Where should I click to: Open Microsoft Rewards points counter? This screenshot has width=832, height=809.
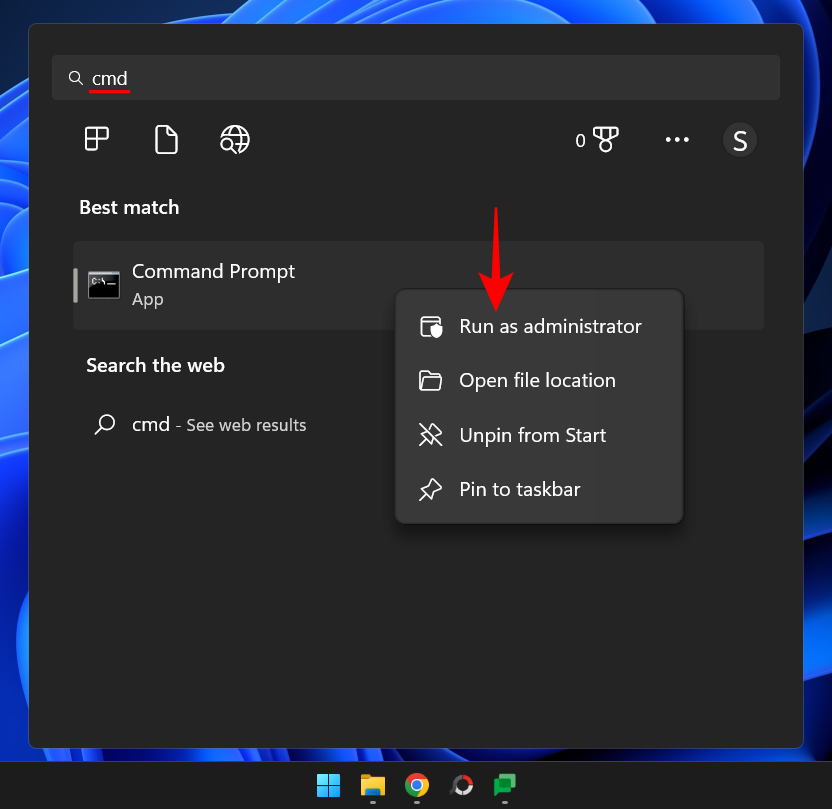click(597, 140)
